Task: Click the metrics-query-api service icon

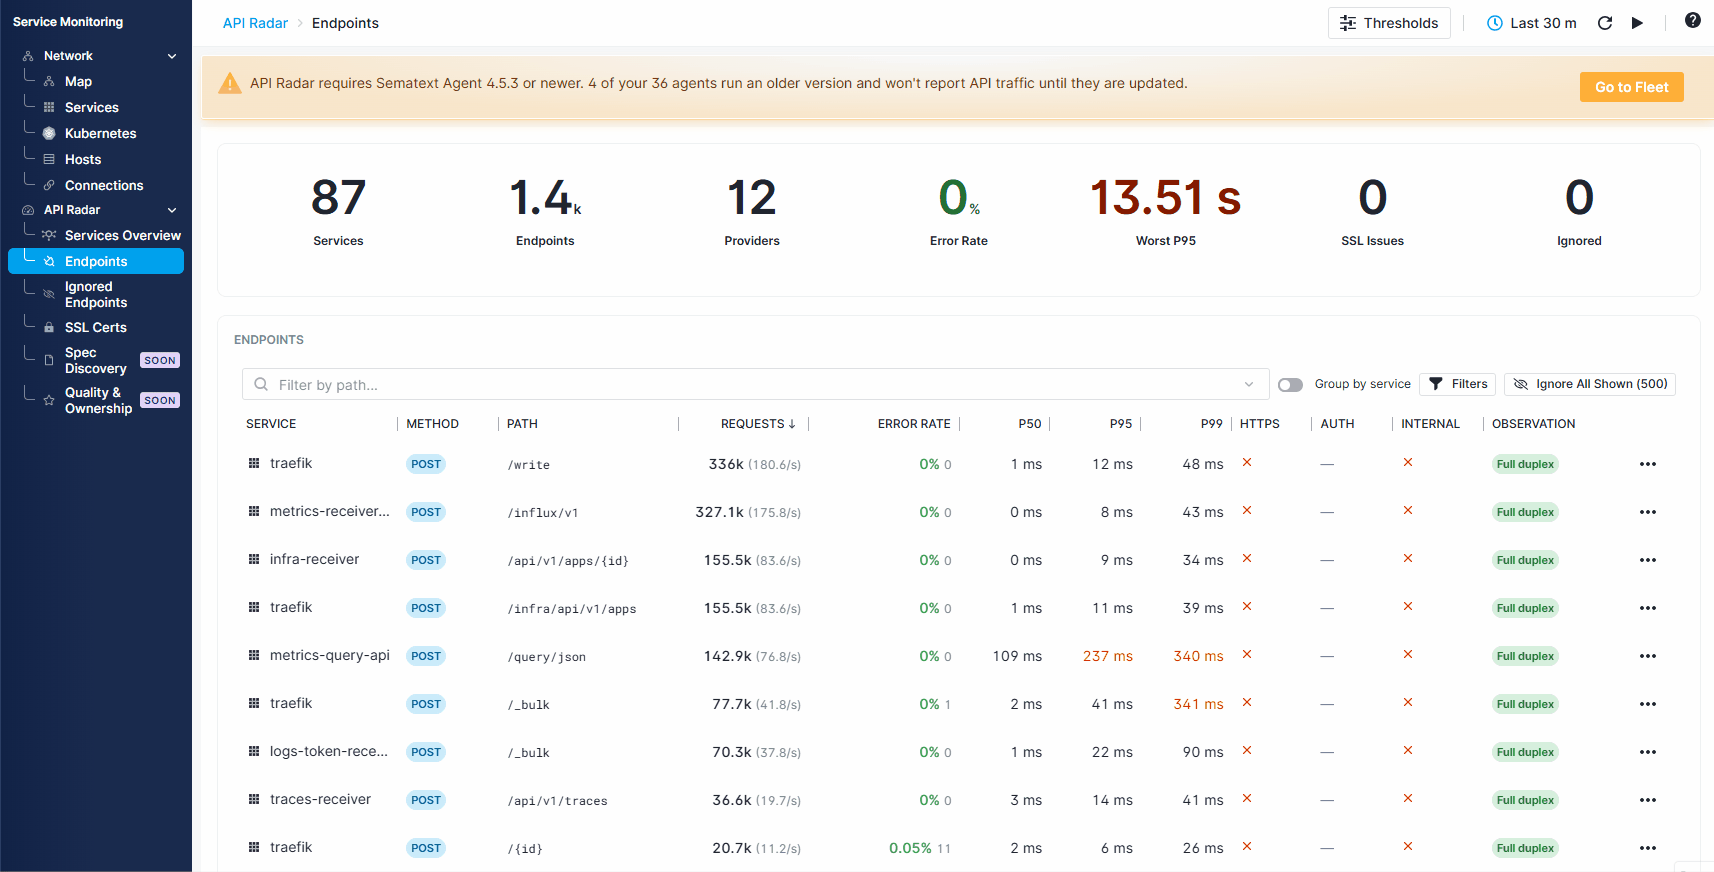Action: point(254,655)
